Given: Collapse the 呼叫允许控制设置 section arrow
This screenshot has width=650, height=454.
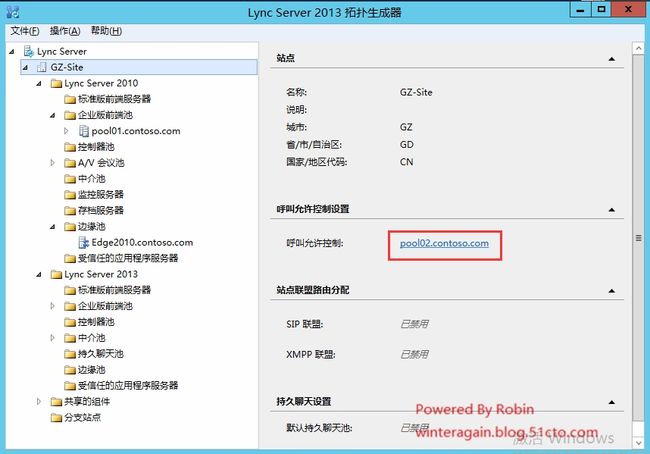Looking at the screenshot, I should pyautogui.click(x=611, y=210).
